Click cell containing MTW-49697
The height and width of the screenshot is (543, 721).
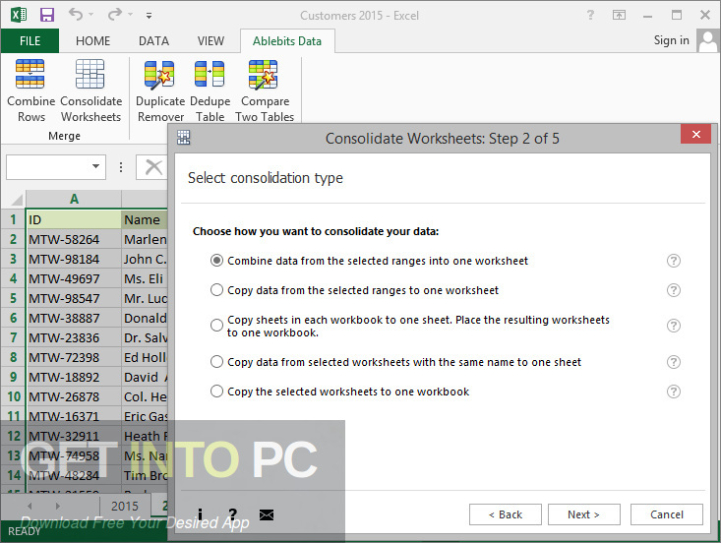pos(74,279)
